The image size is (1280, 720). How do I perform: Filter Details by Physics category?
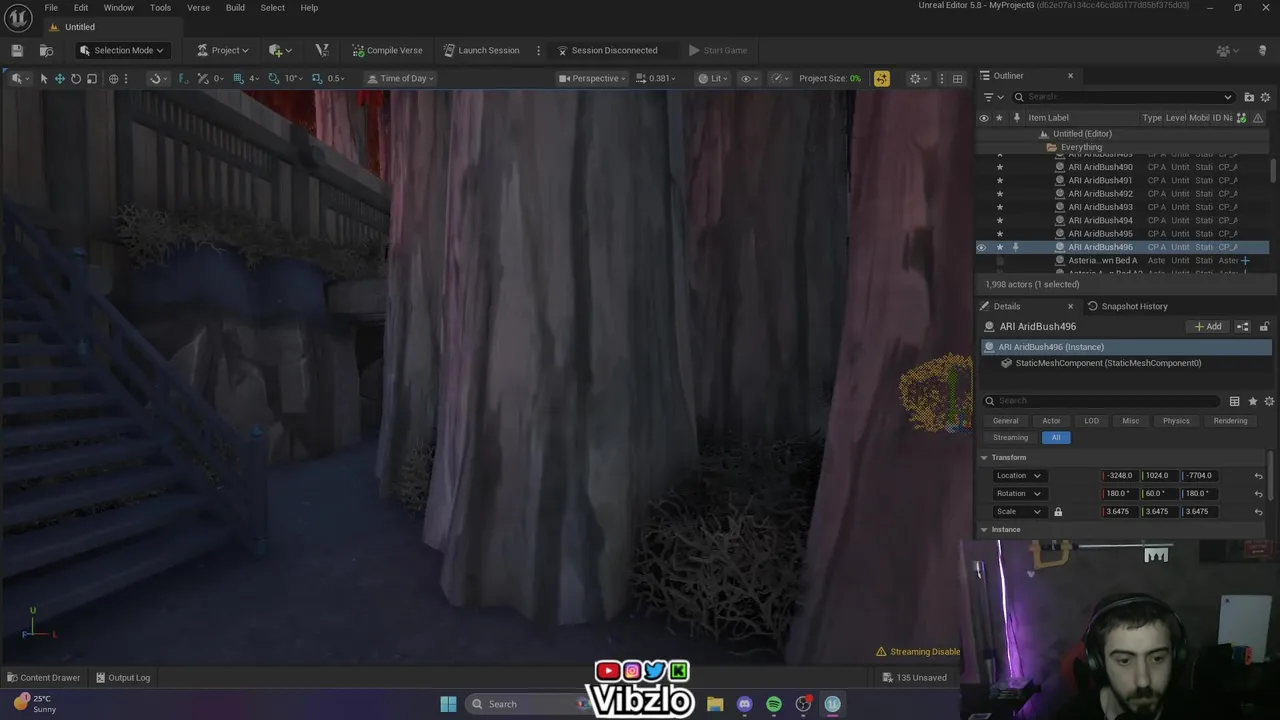click(x=1176, y=421)
